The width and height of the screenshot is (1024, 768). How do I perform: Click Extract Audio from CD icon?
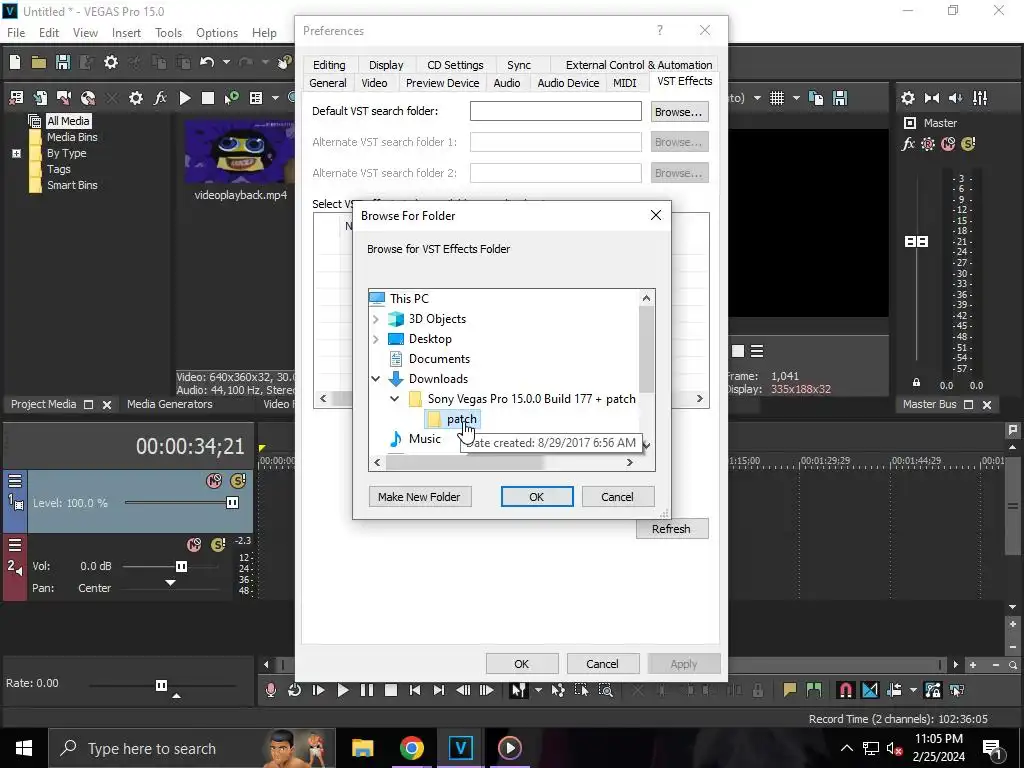pyautogui.click(x=88, y=98)
